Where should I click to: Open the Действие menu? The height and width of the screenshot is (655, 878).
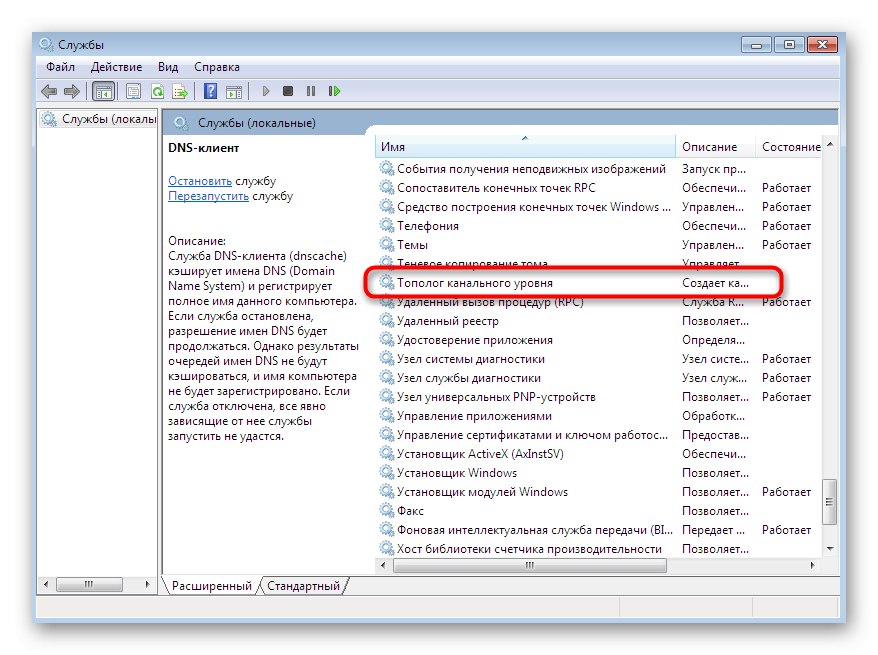(x=116, y=67)
